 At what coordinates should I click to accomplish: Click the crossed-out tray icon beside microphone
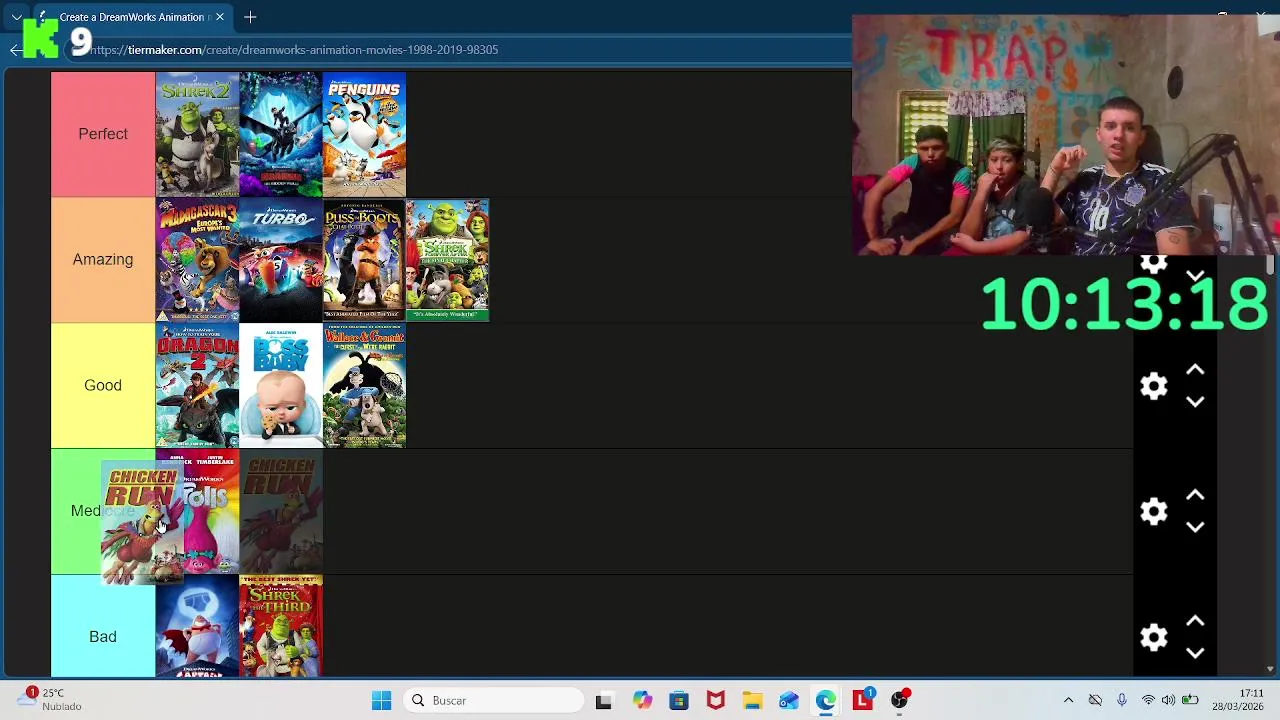click(x=1095, y=701)
